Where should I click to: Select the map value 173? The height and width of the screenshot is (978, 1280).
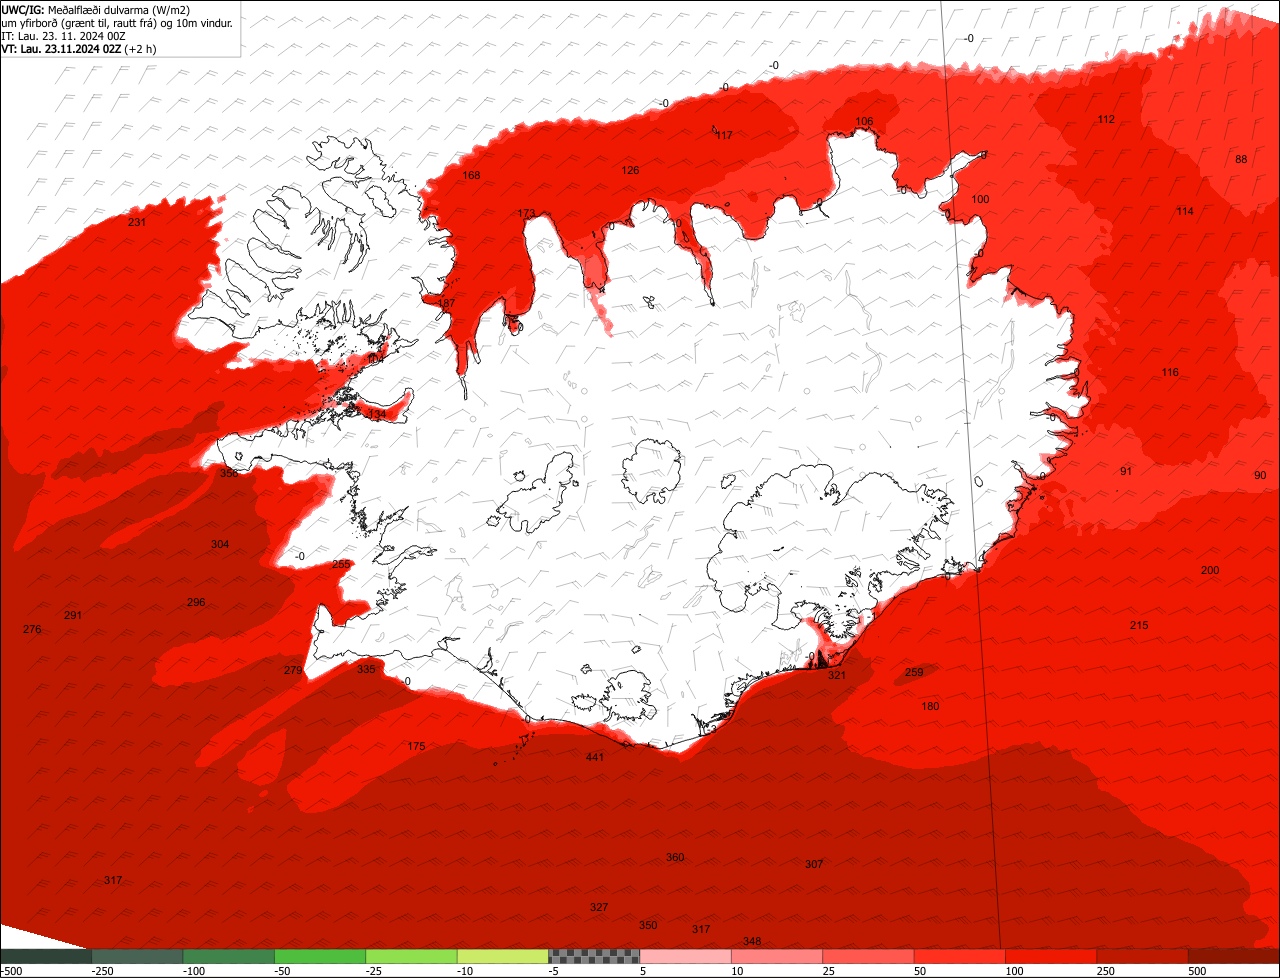(x=527, y=214)
